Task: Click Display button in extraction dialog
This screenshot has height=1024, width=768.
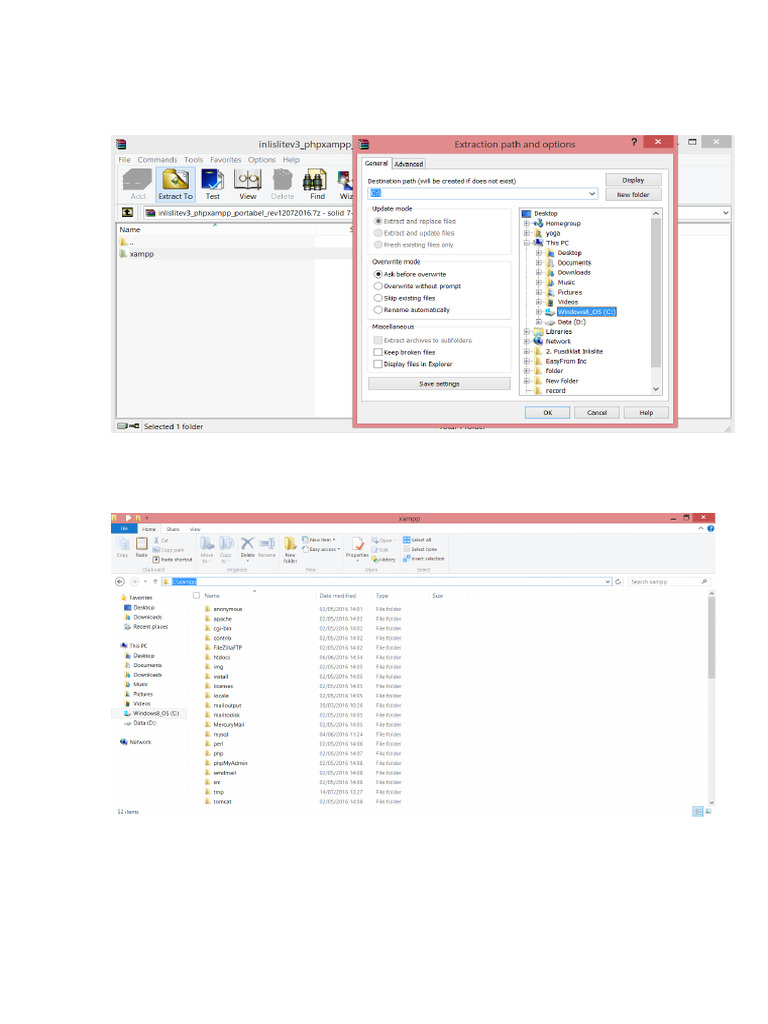Action: pos(633,180)
